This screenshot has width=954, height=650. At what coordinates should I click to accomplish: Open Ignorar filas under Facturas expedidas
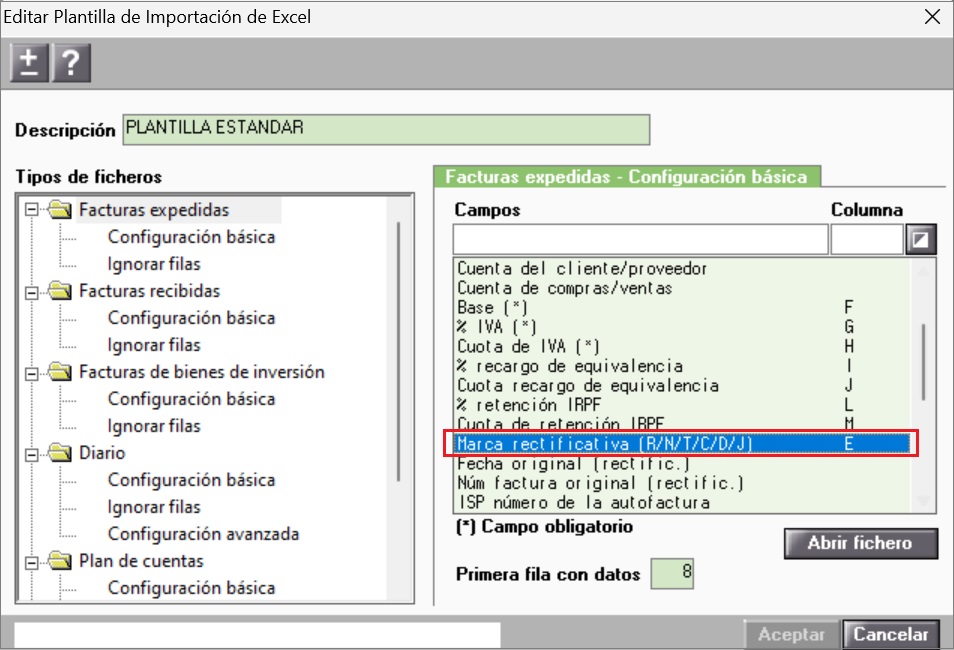coord(154,264)
